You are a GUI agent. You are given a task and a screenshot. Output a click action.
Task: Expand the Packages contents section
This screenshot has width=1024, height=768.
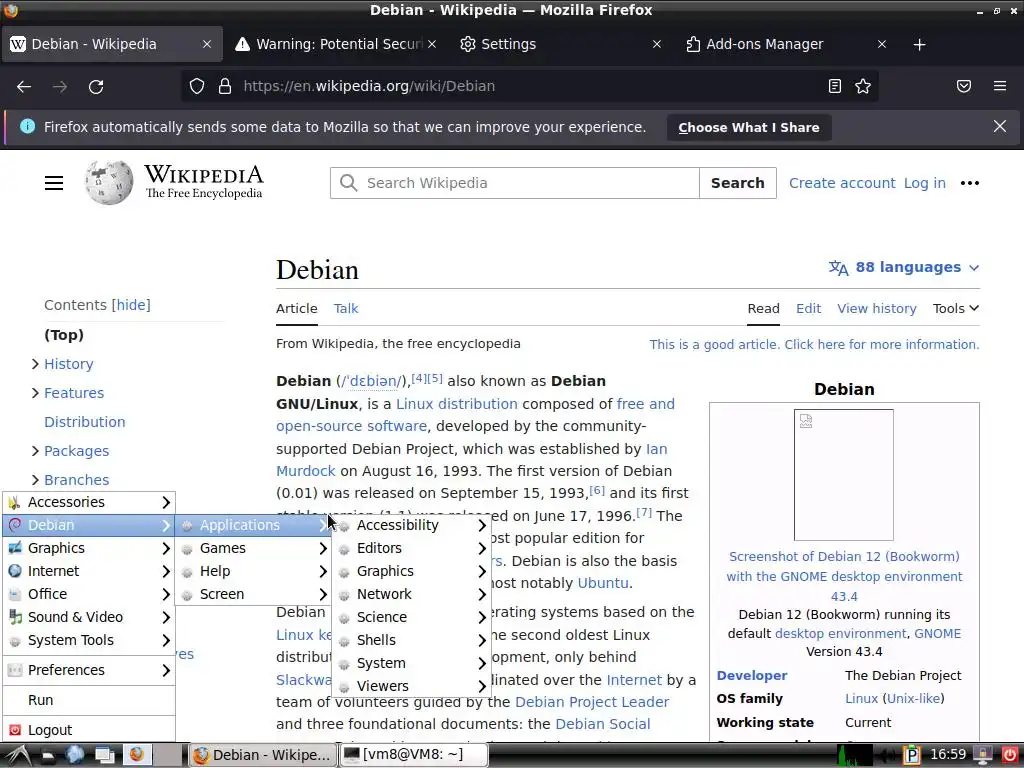[35, 451]
